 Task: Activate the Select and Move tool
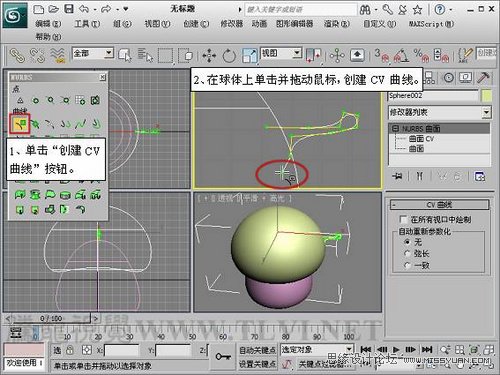pos(209,55)
